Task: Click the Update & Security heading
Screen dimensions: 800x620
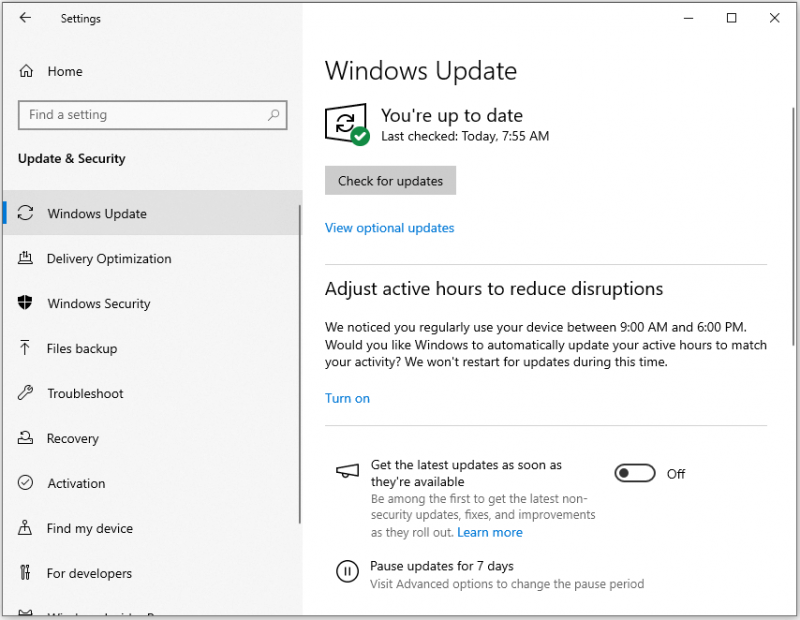Action: pyautogui.click(x=71, y=159)
